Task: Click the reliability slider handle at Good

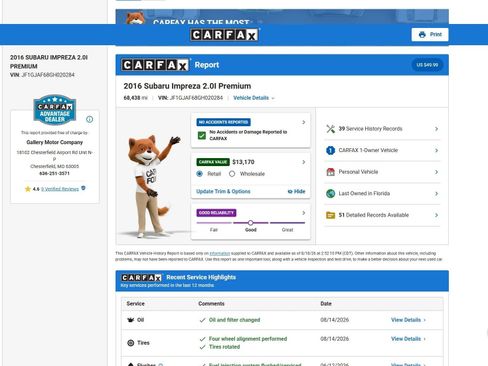Action: (x=251, y=223)
